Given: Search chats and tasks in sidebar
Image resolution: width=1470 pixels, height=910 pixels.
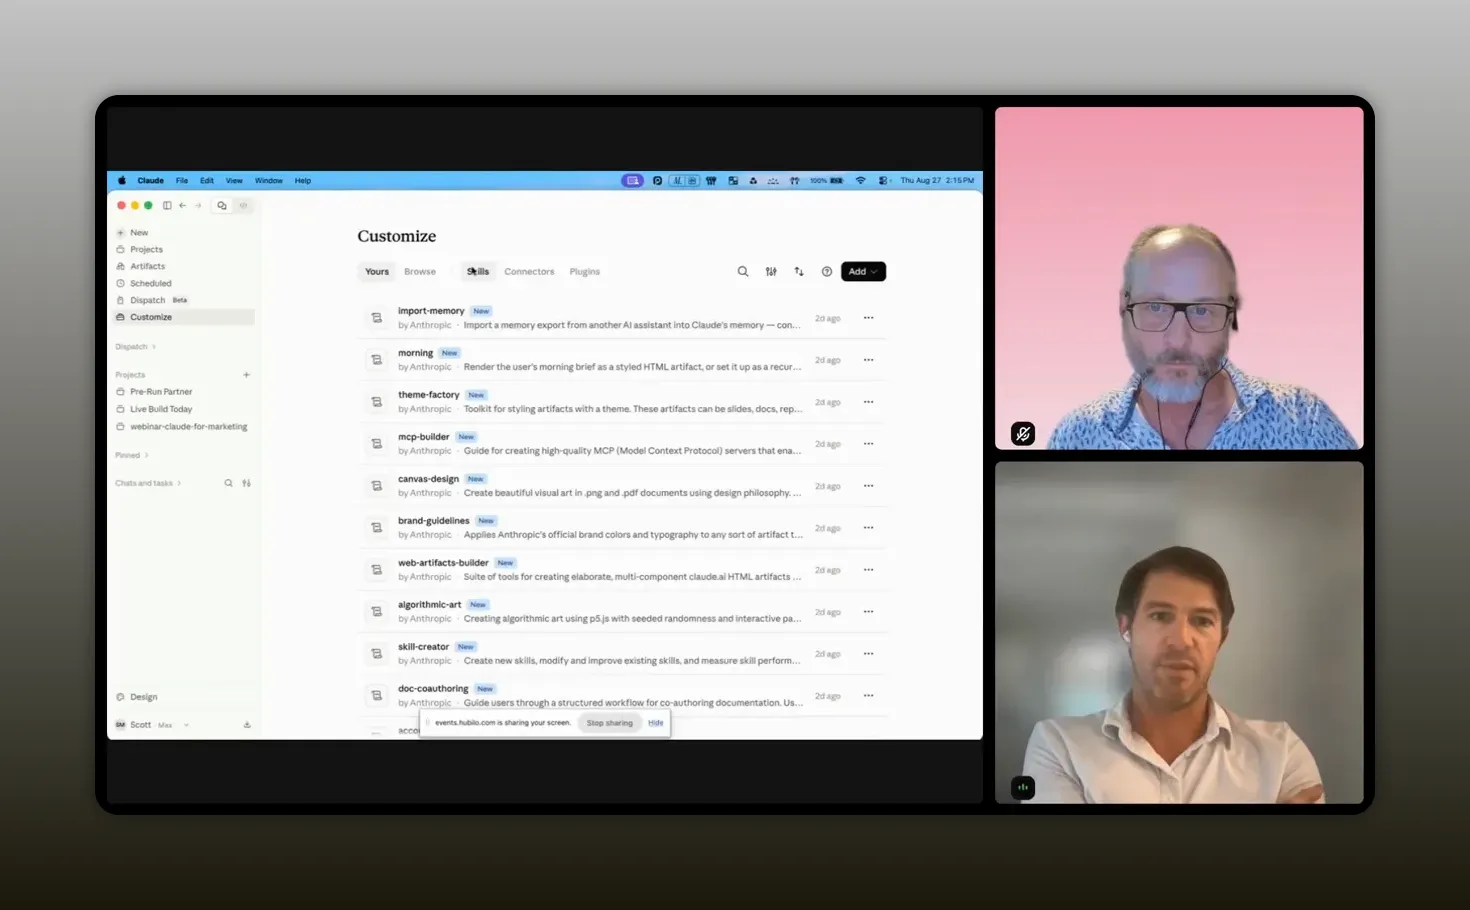Looking at the screenshot, I should tap(228, 483).
